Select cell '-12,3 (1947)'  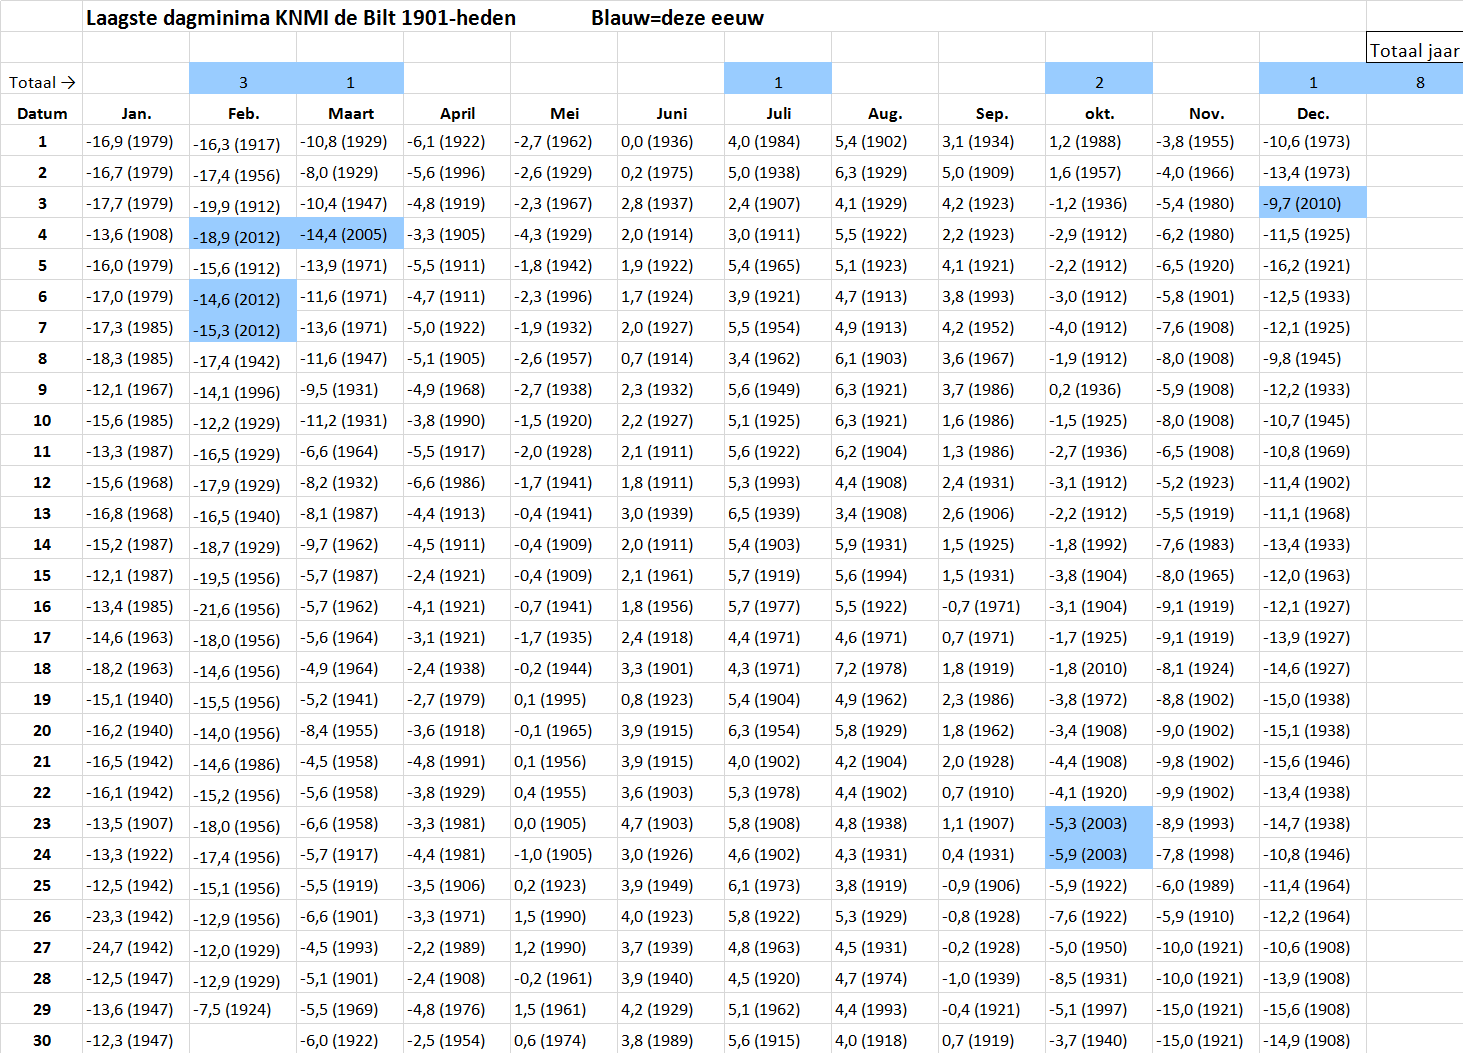[136, 1040]
